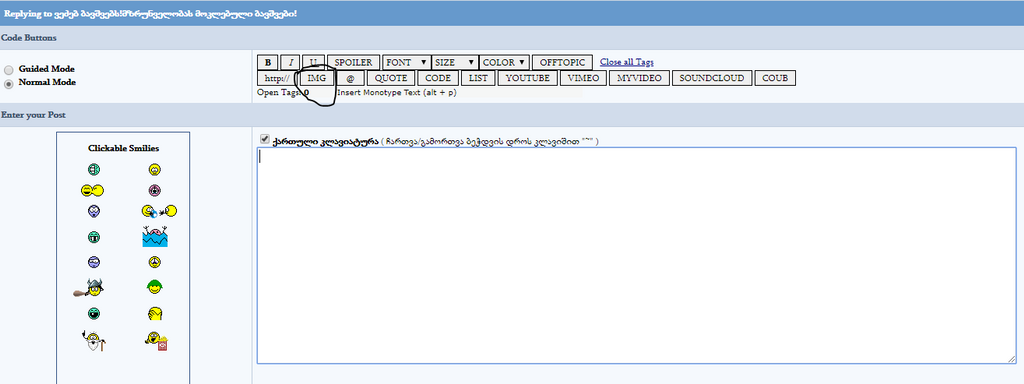Insert the facepalm smiley

coord(155,313)
